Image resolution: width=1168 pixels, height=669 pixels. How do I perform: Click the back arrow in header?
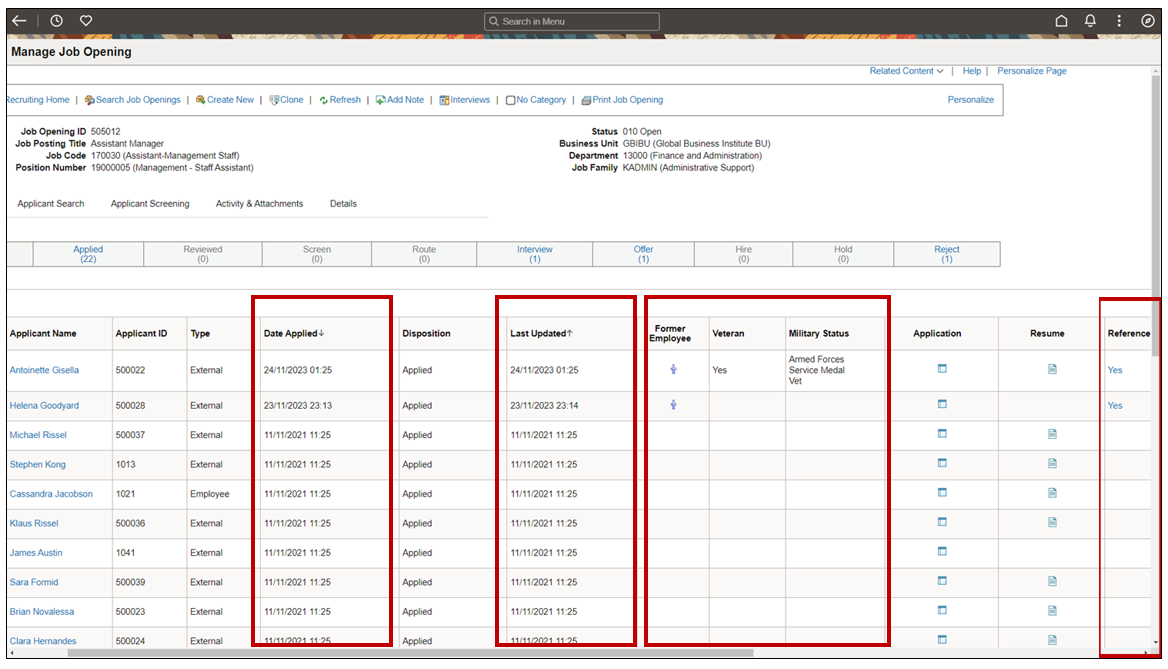pos(19,21)
